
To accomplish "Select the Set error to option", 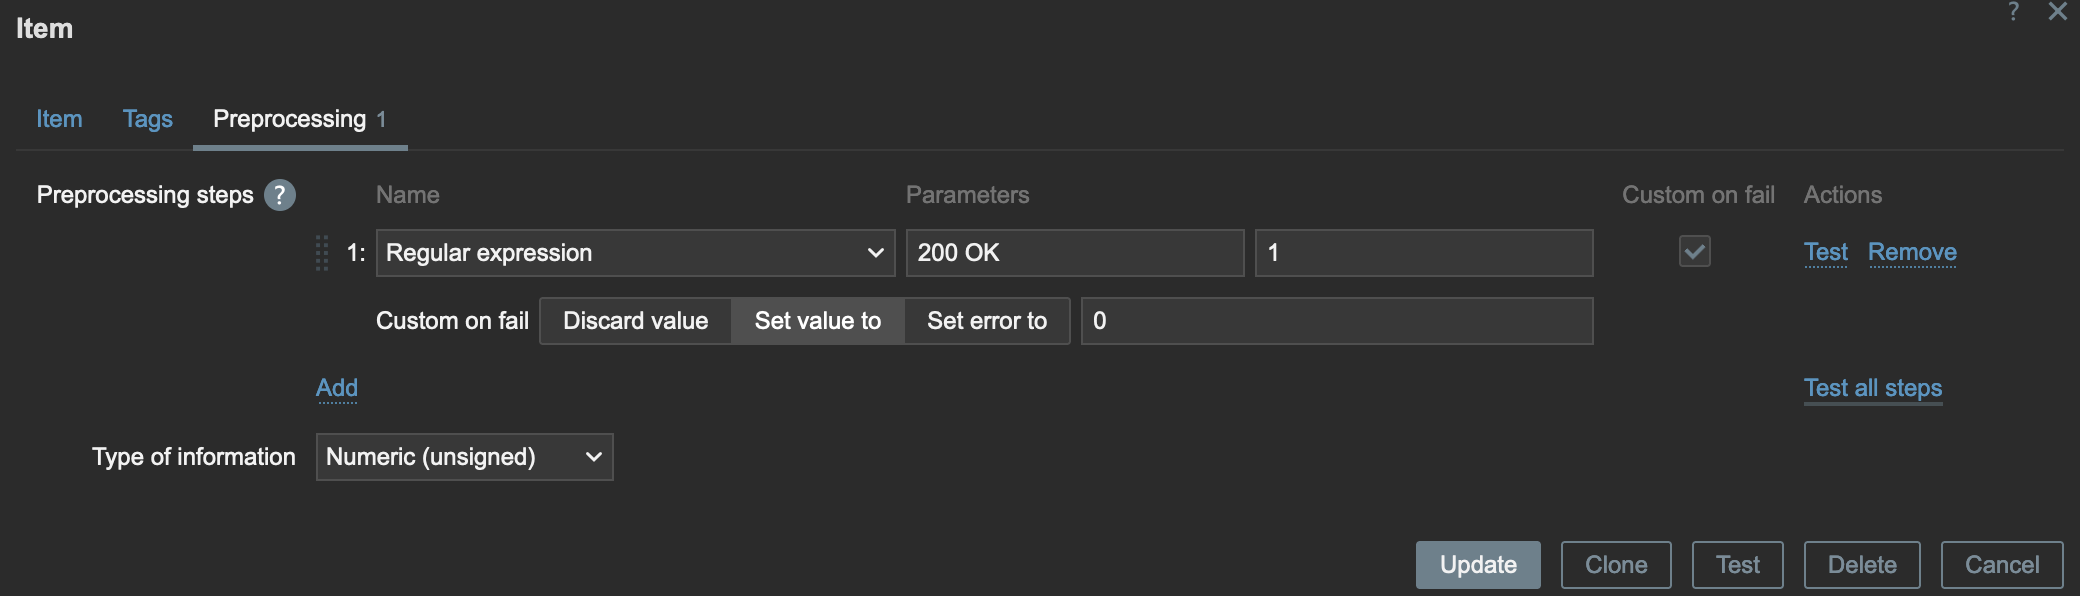I will [x=986, y=321].
